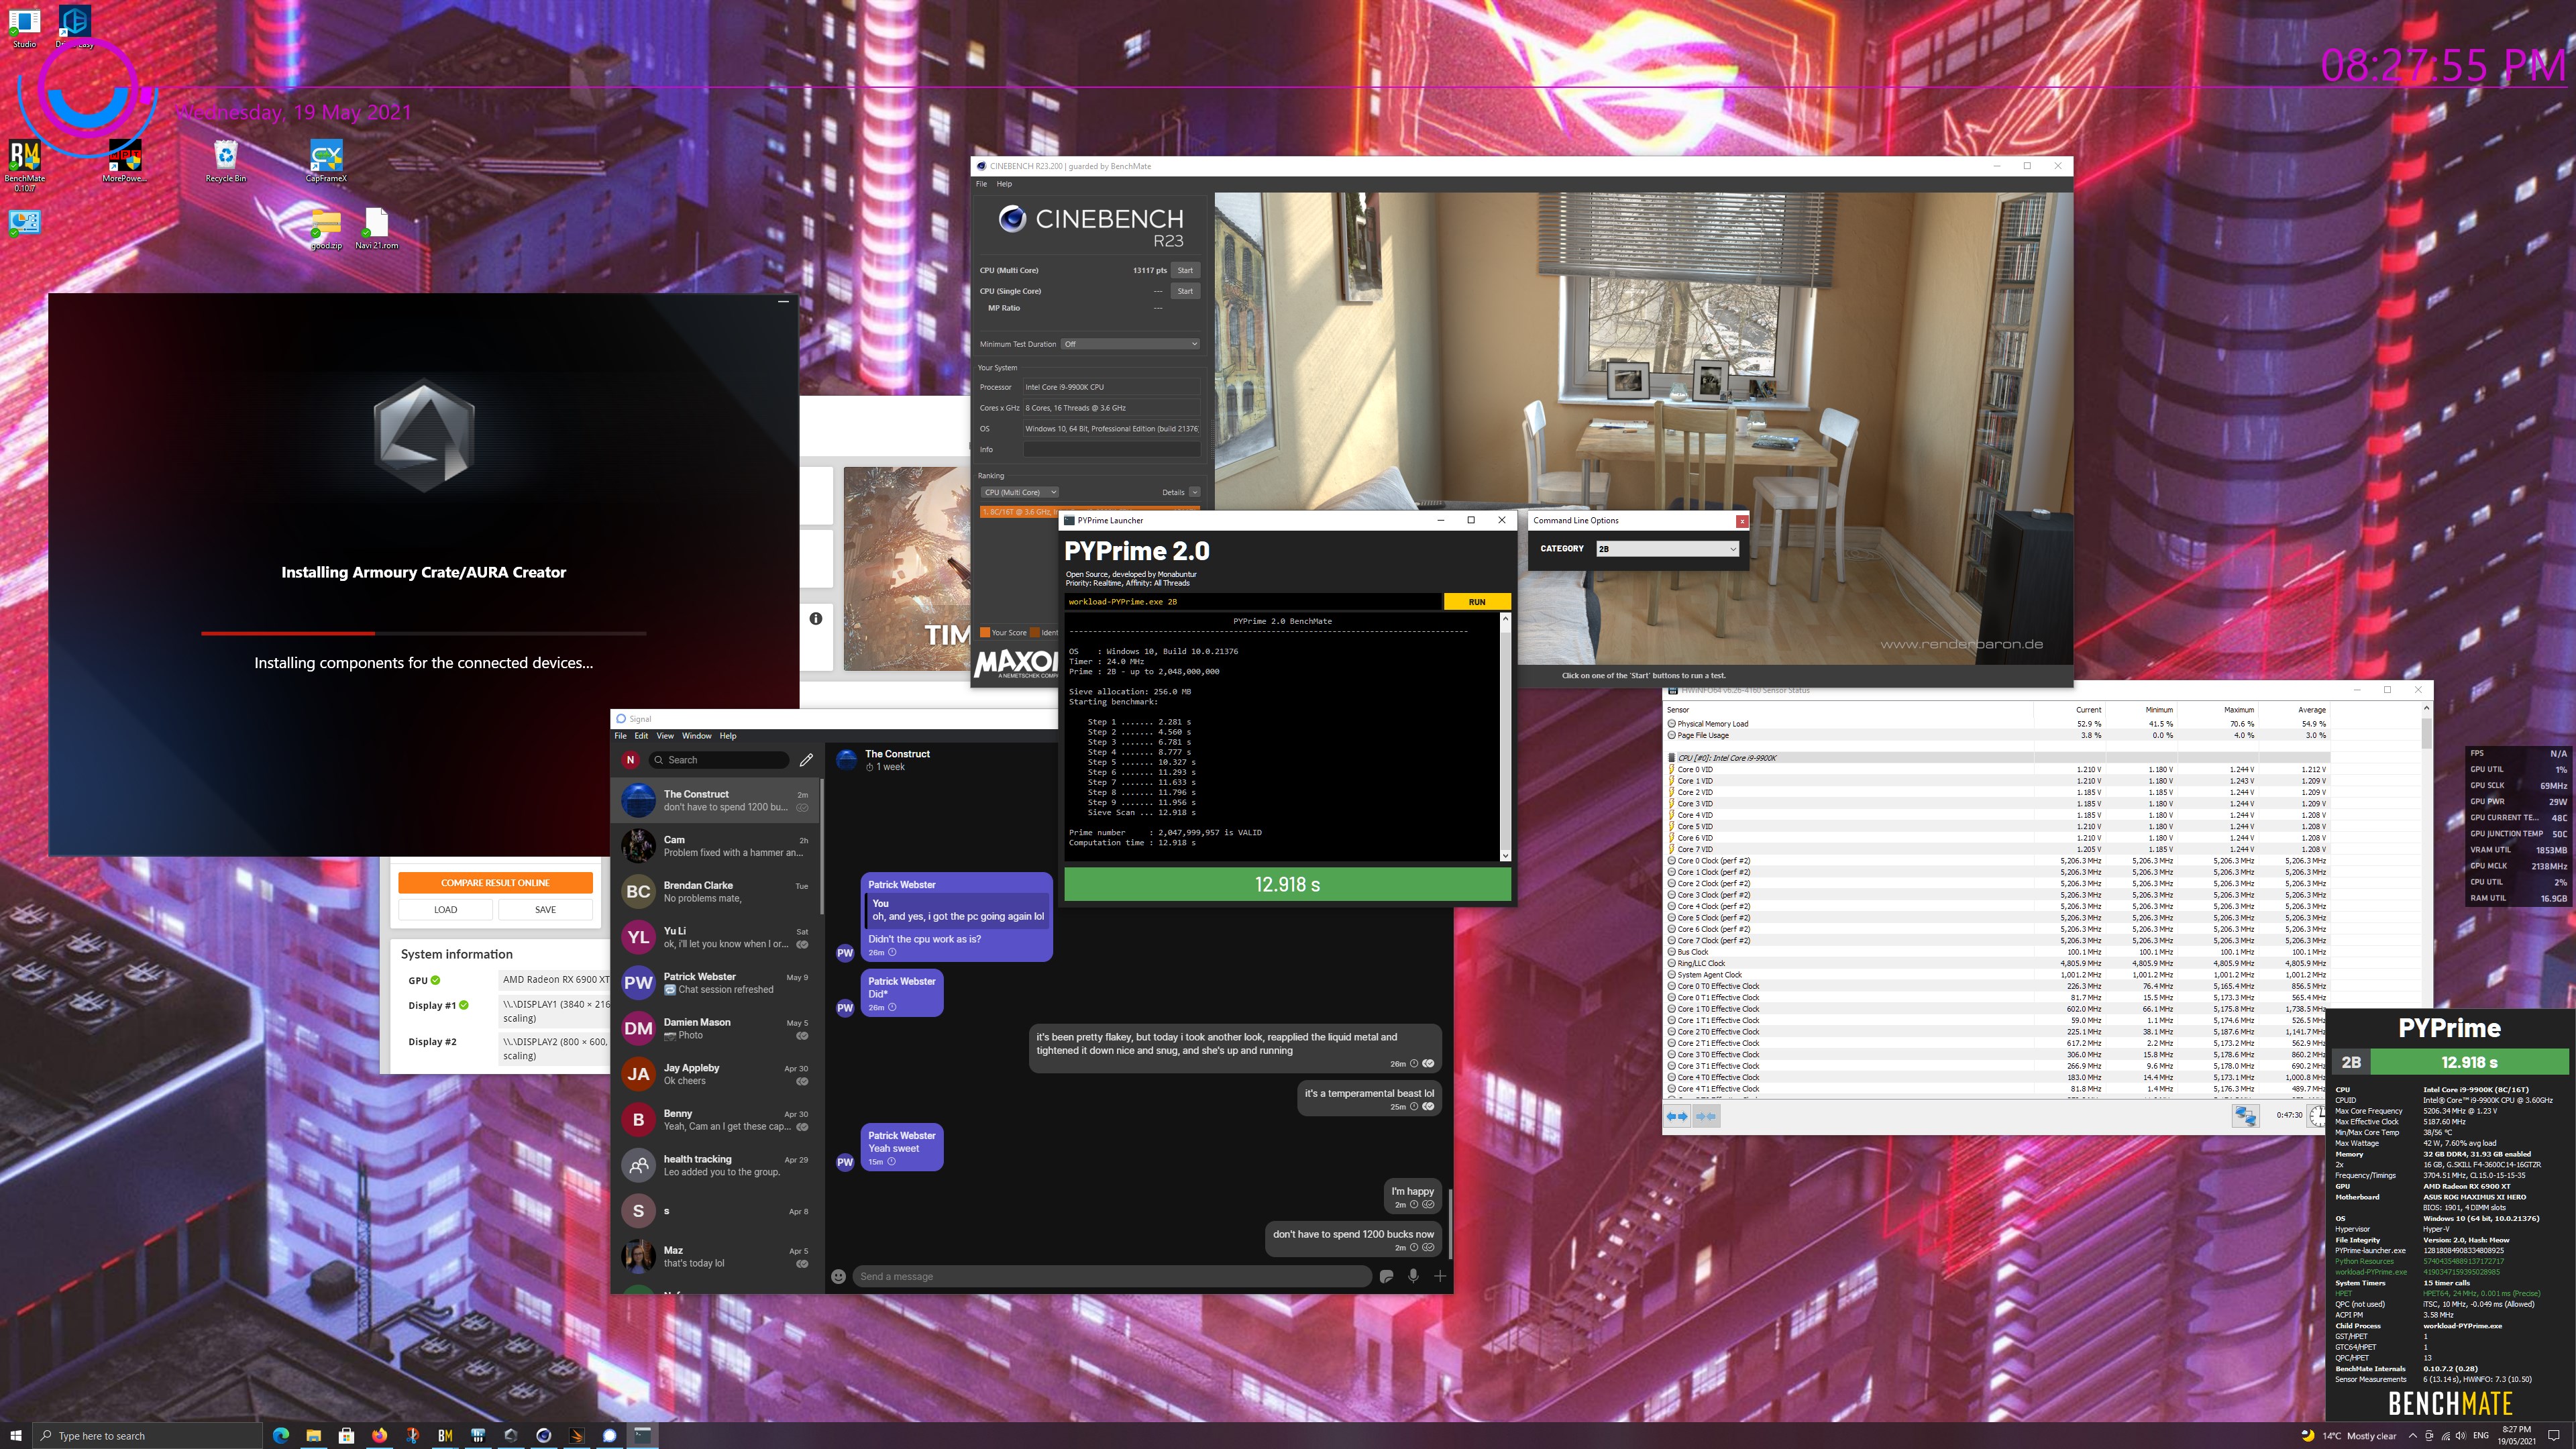
Task: Click the yellow RUN button in PYPrime
Action: click(1477, 602)
